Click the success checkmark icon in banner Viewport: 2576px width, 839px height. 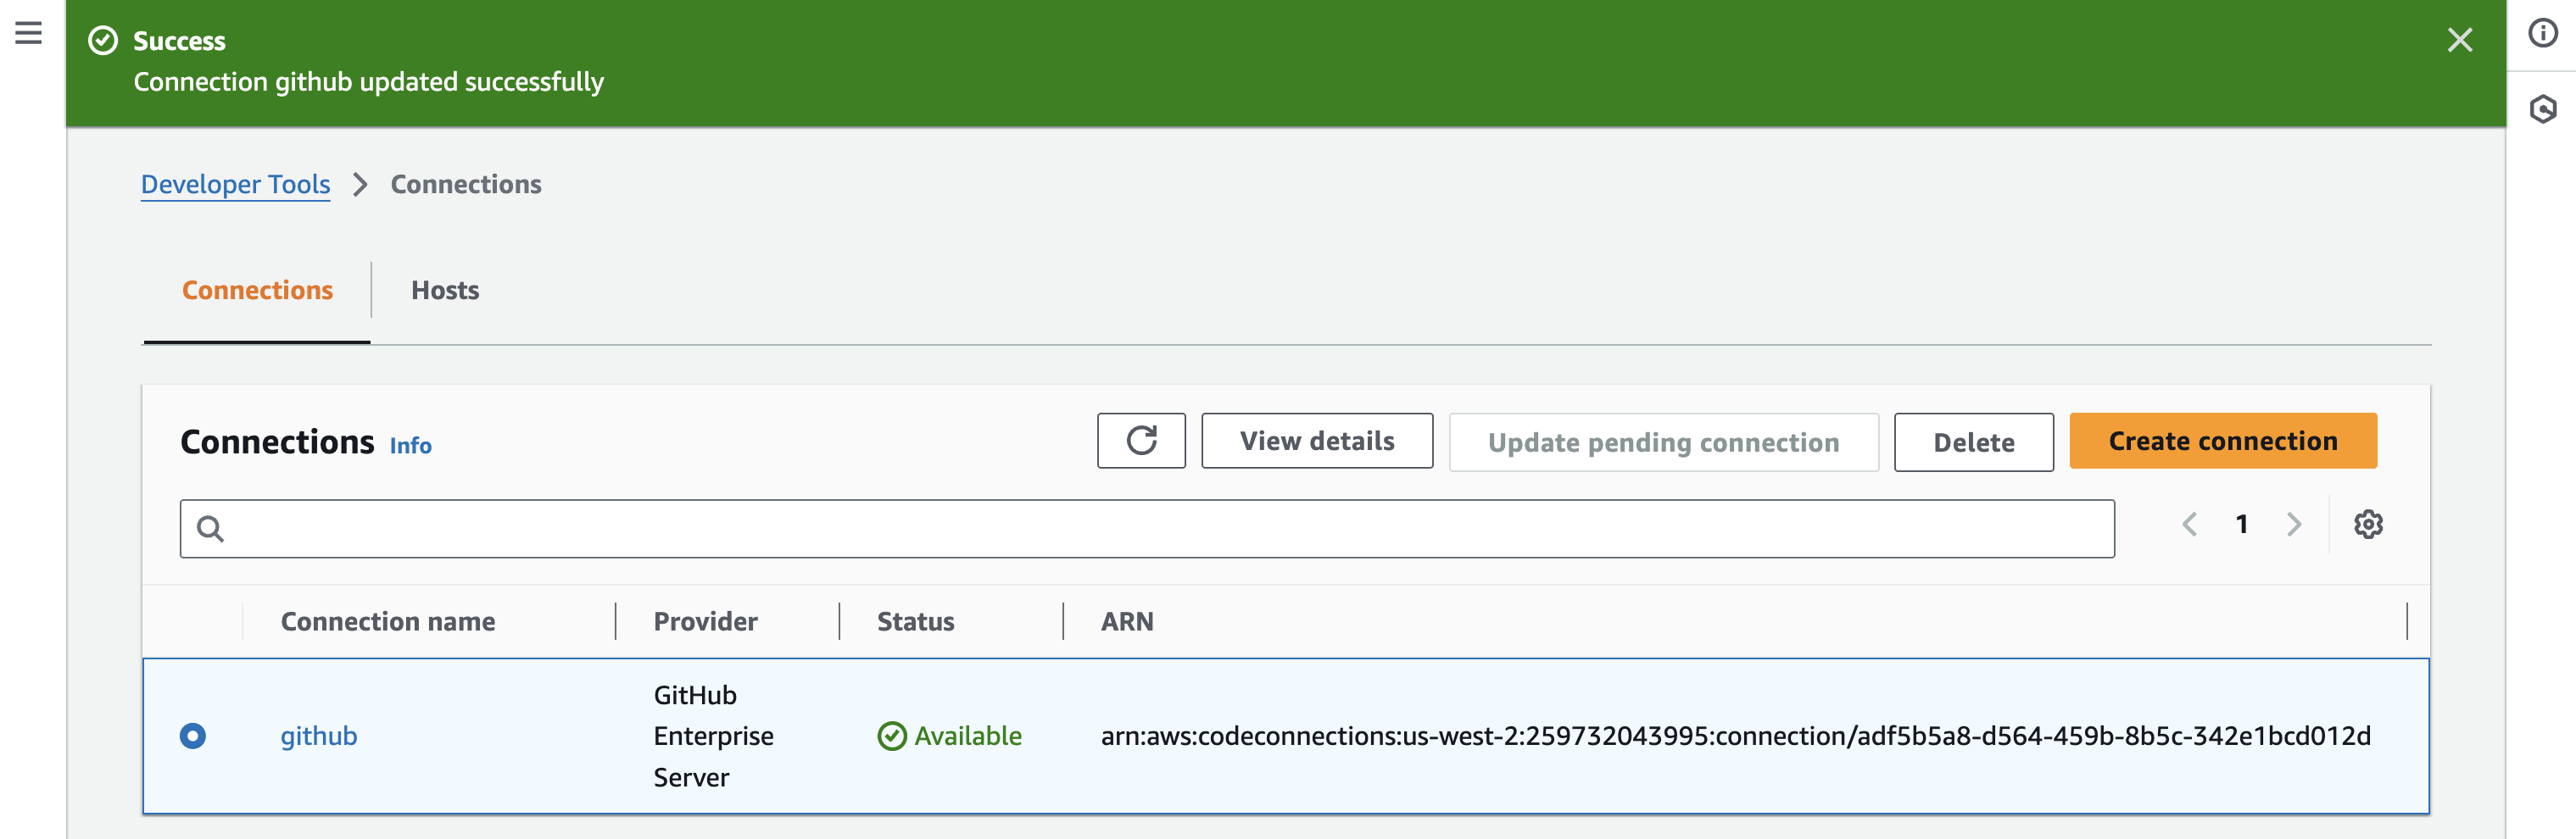coord(103,40)
